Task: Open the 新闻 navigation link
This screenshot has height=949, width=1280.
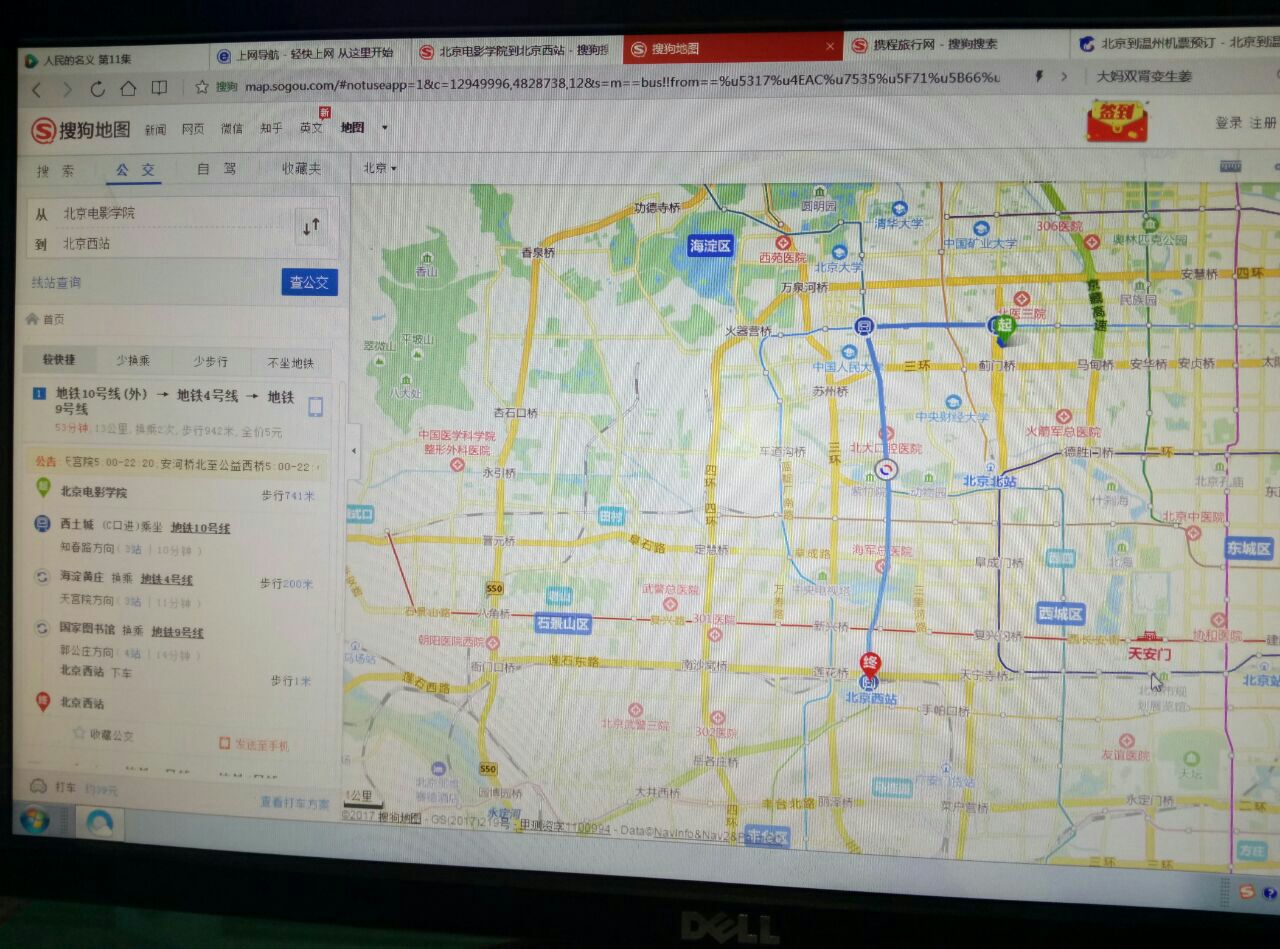Action: [x=155, y=130]
